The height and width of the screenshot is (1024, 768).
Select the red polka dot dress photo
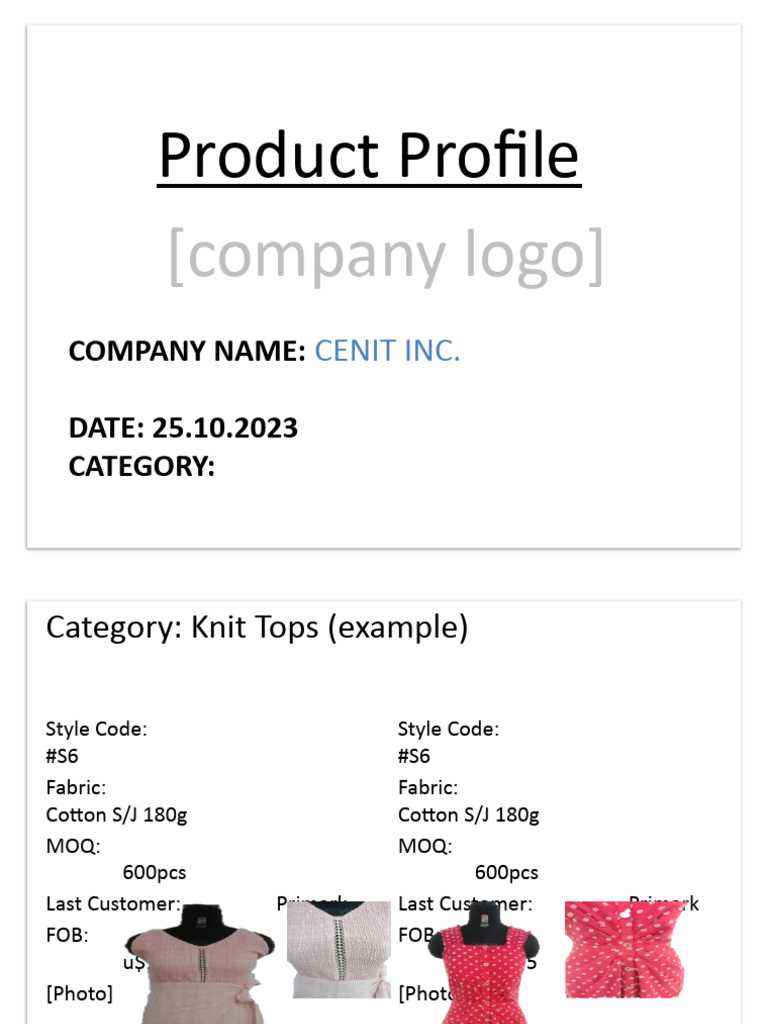485,964
